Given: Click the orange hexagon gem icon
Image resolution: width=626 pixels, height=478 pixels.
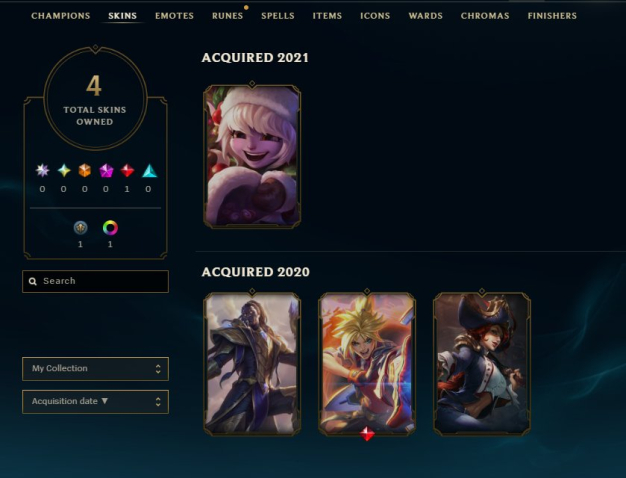Looking at the screenshot, I should 85,171.
